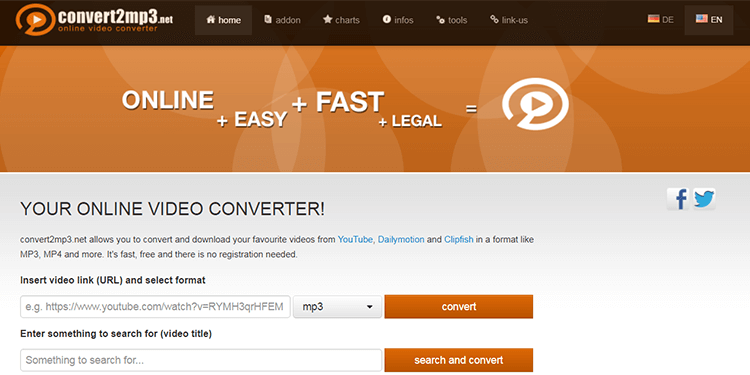750x375 pixels.
Task: Open the link-us page
Action: coord(509,20)
